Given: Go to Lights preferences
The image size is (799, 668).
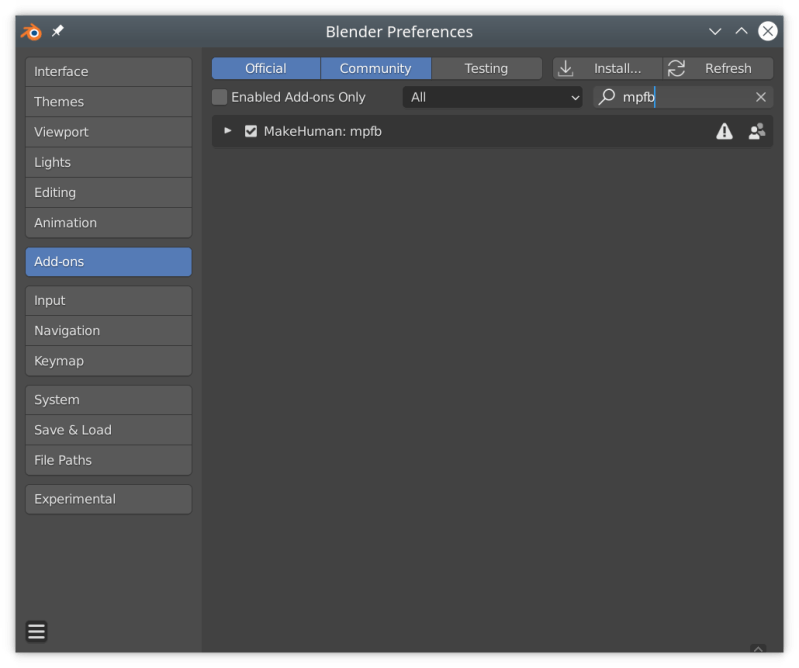Looking at the screenshot, I should coord(109,162).
